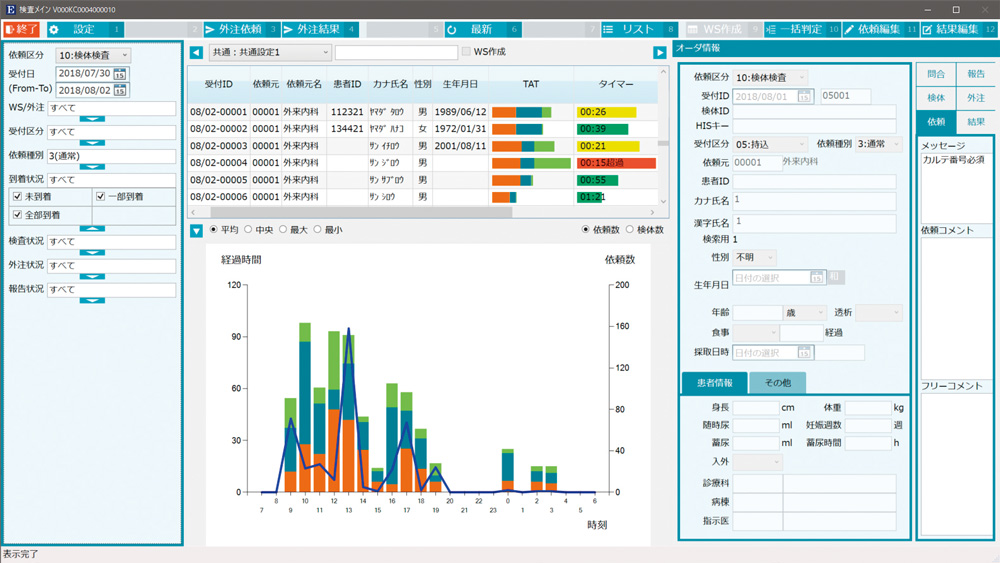Select row with 受付ID 08/02-00004
Screen dimensions: 1000x563
pyautogui.click(x=219, y=162)
